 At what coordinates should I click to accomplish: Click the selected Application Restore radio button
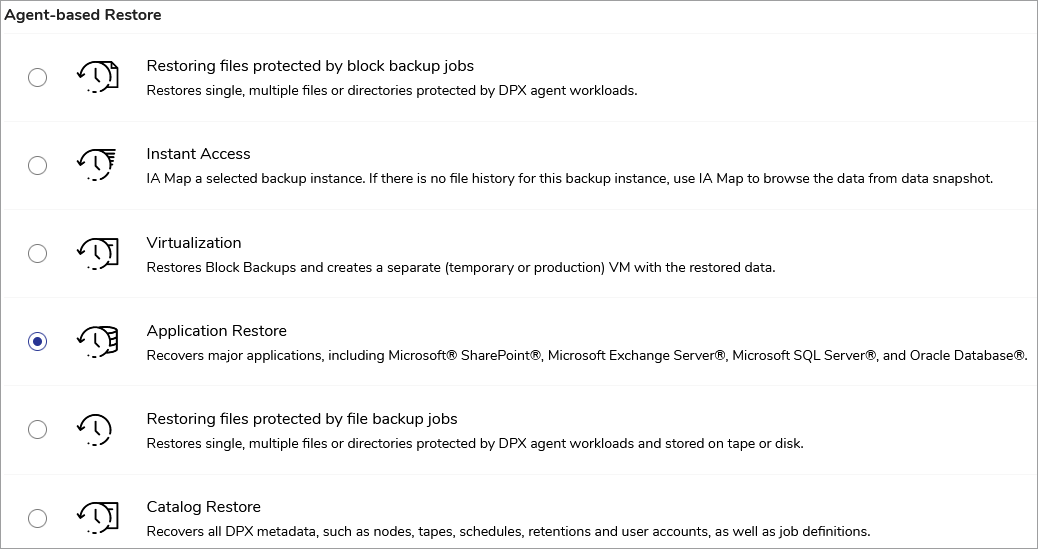[37, 341]
